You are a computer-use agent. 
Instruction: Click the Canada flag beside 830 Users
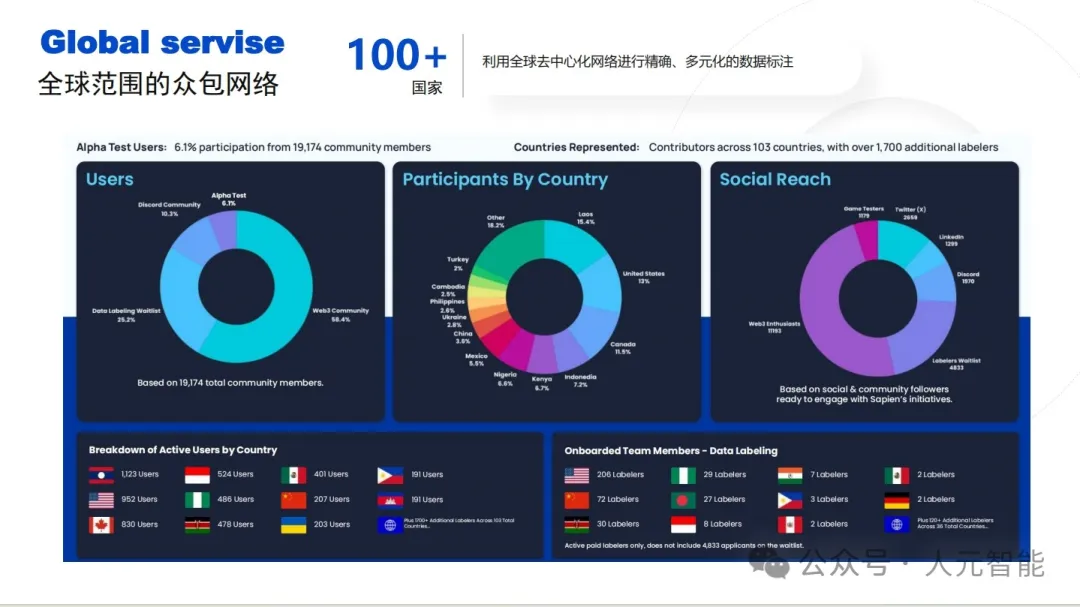pos(101,525)
